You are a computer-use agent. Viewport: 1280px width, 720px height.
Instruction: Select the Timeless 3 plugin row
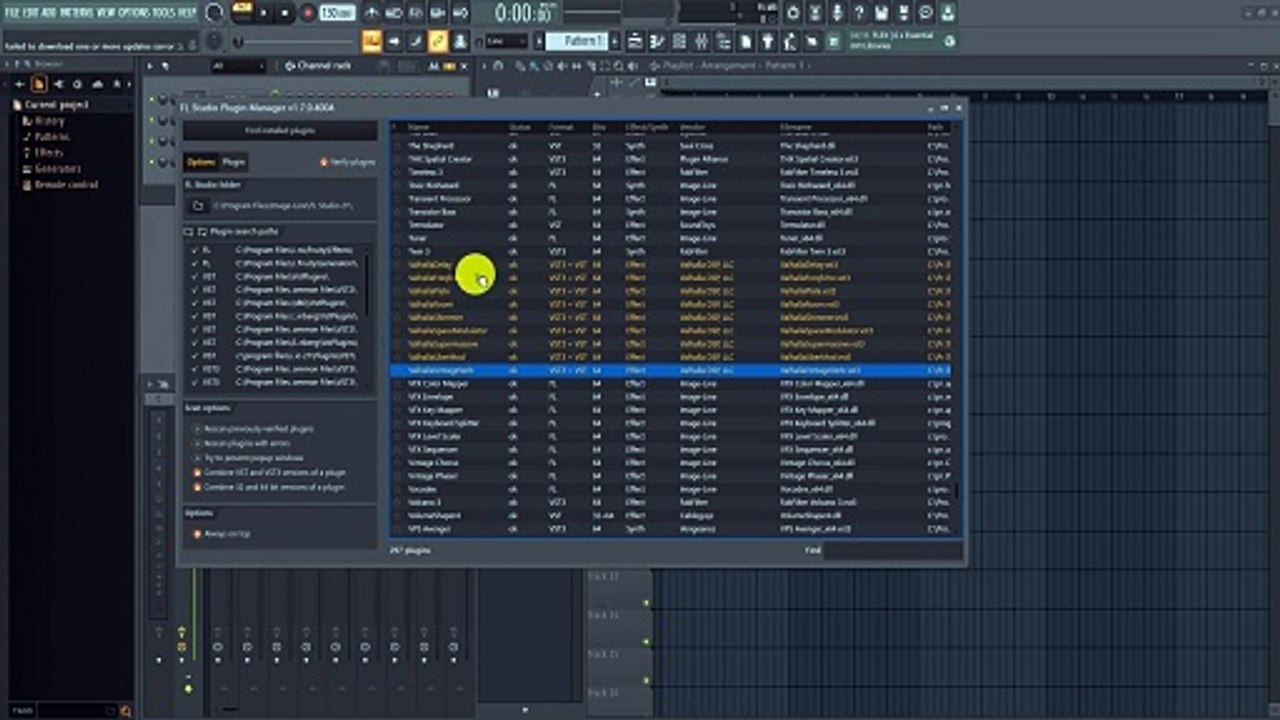tap(670, 172)
